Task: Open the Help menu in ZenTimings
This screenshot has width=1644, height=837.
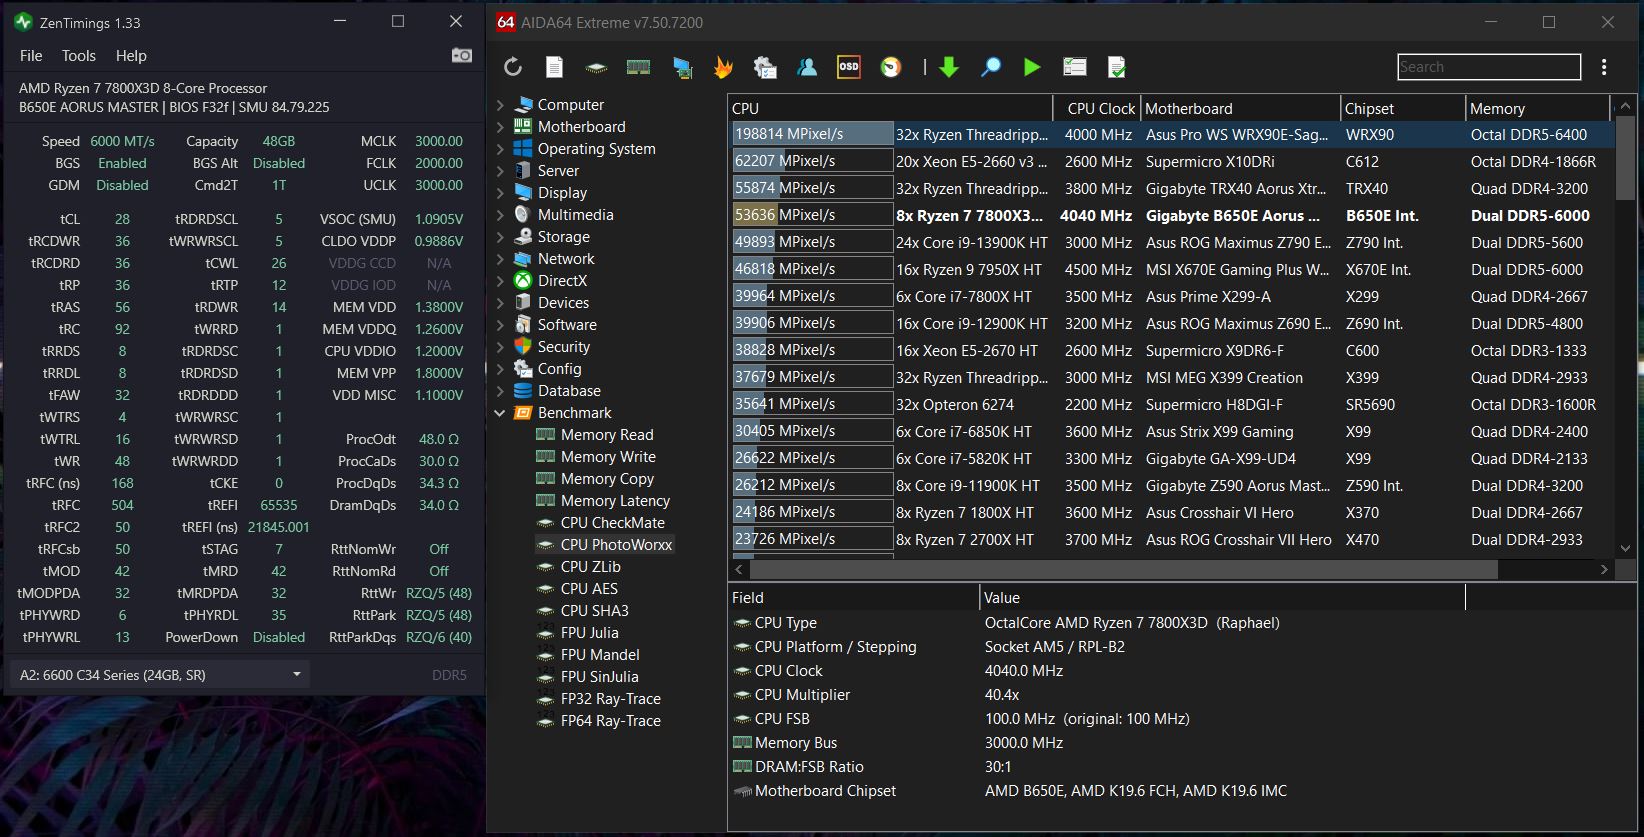Action: pyautogui.click(x=131, y=56)
